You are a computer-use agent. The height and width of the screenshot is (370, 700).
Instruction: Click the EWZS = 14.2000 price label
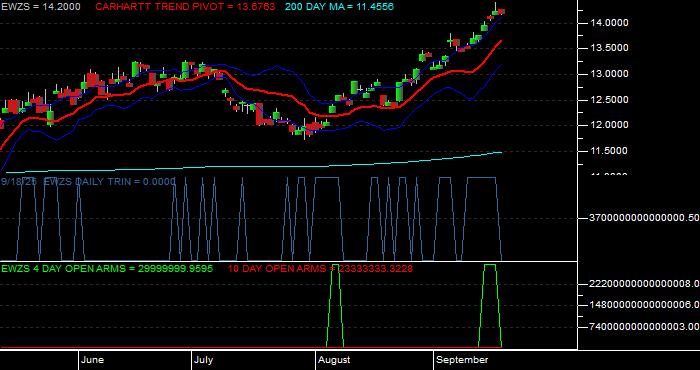41,7
